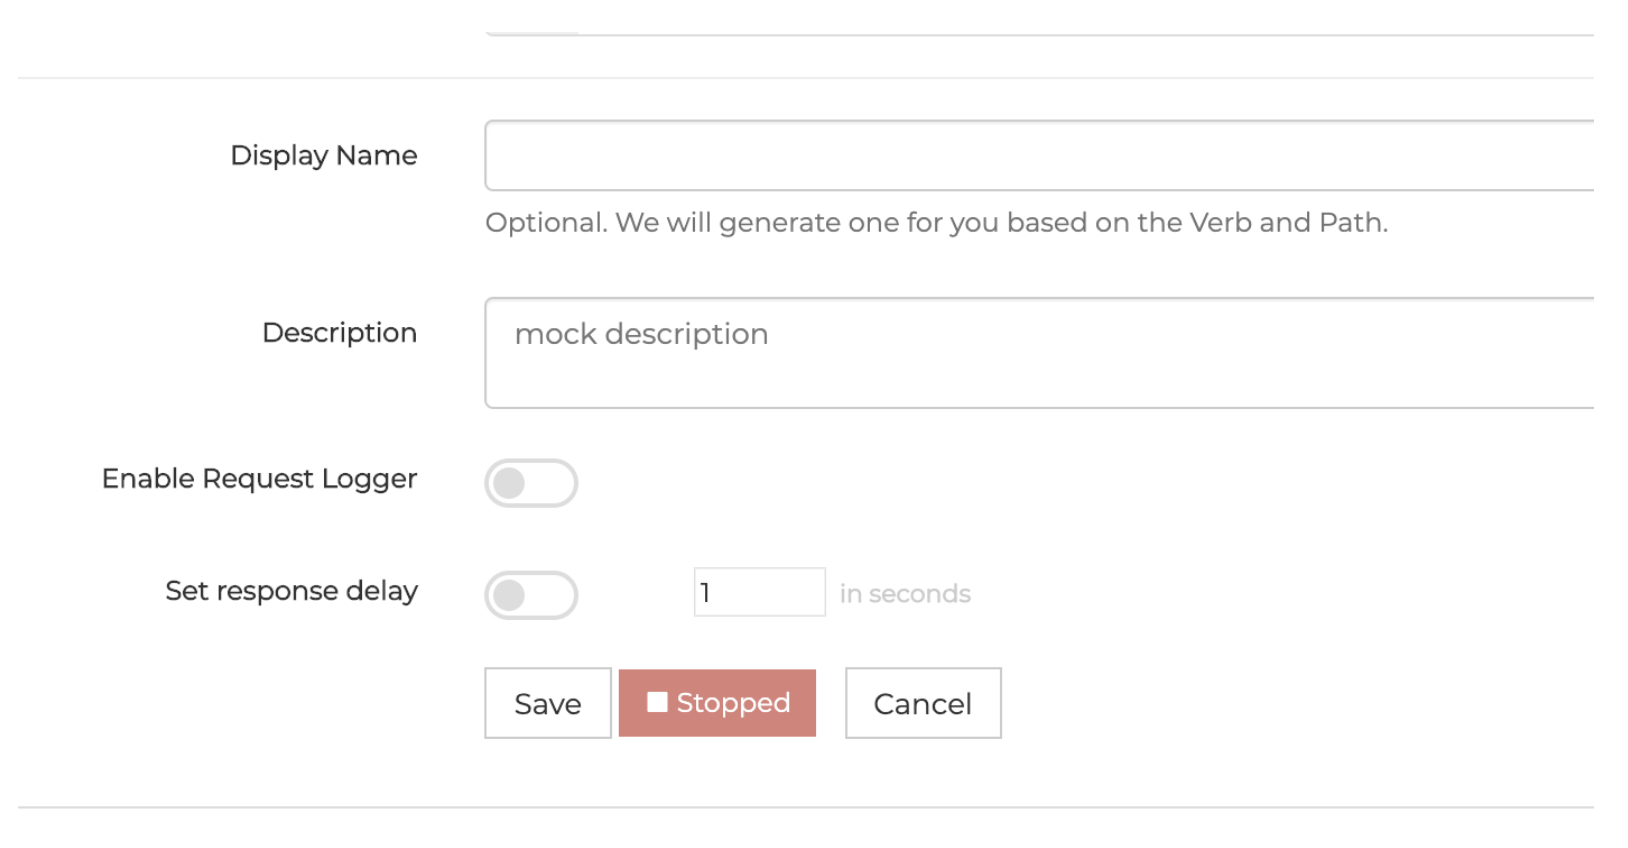
Task: Cancel the mock form
Action: pyautogui.click(x=922, y=703)
